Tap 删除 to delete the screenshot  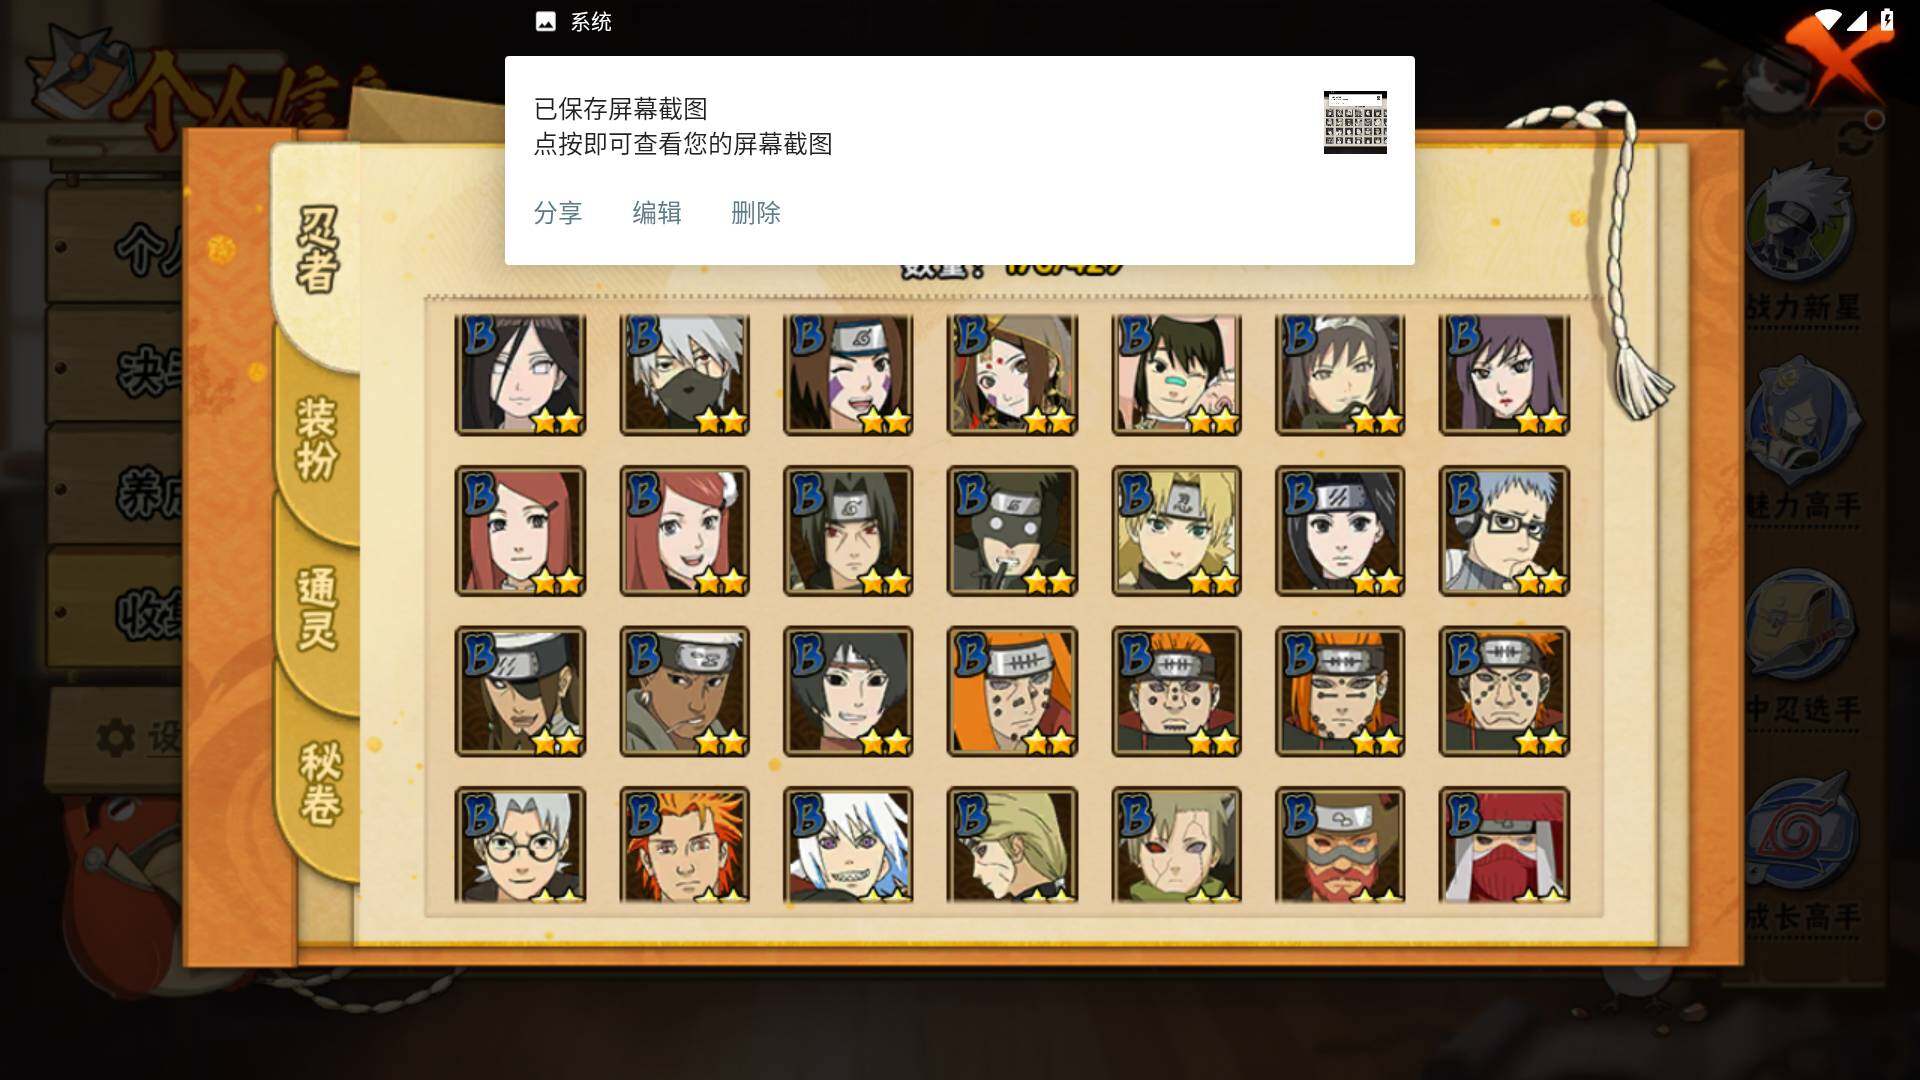pos(756,213)
